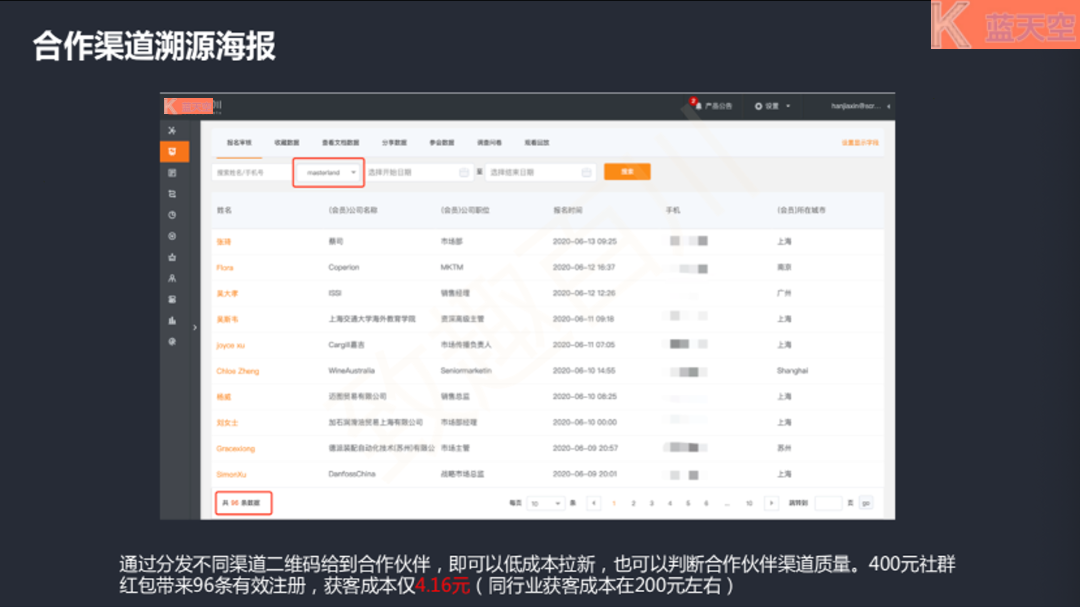The height and width of the screenshot is (607, 1080).
Task: Click the highlighted orange sidebar icon
Action: pos(174,152)
